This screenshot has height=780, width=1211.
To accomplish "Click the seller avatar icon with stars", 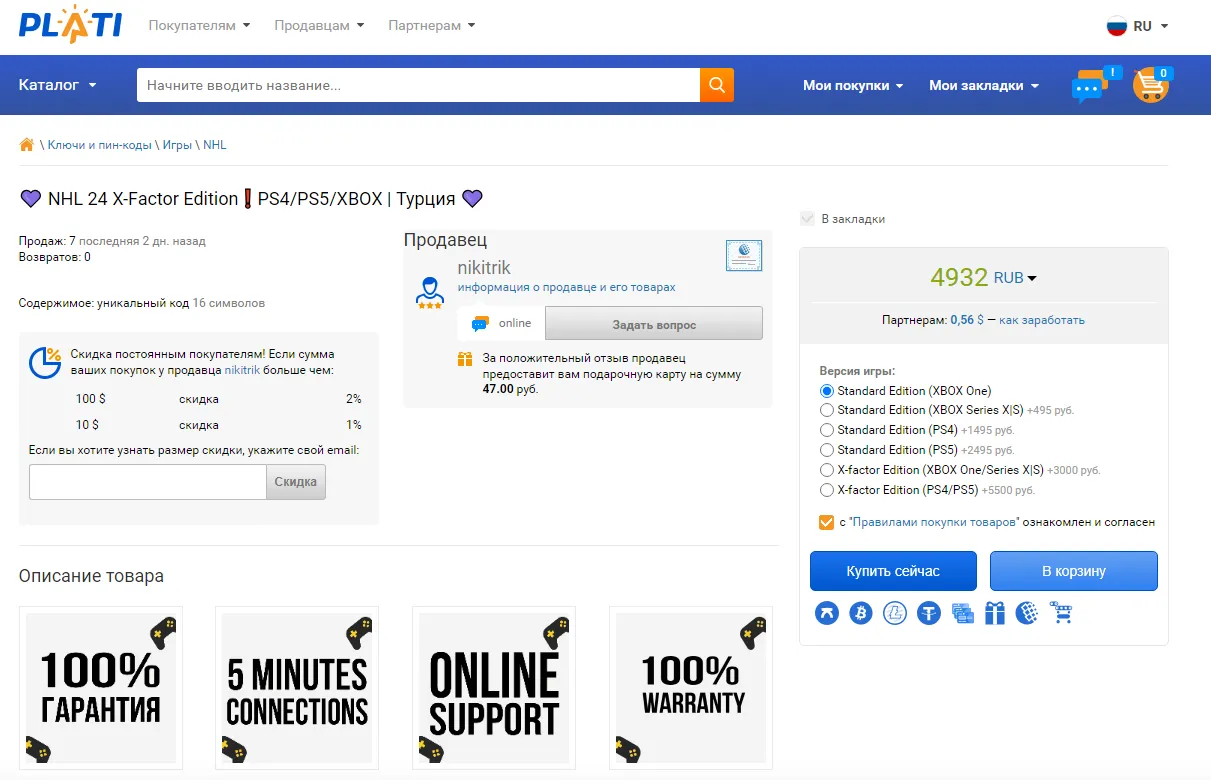I will (x=430, y=292).
